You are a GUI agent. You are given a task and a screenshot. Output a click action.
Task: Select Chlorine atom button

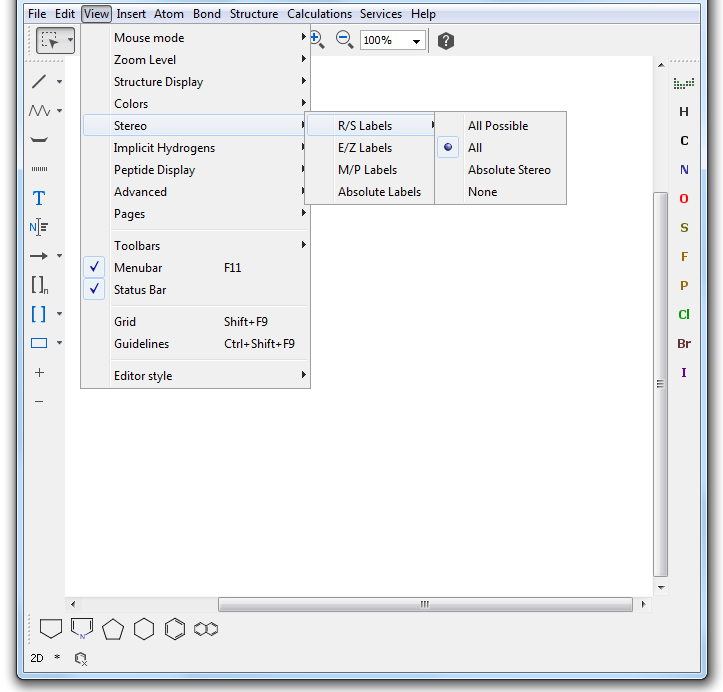pyautogui.click(x=684, y=315)
